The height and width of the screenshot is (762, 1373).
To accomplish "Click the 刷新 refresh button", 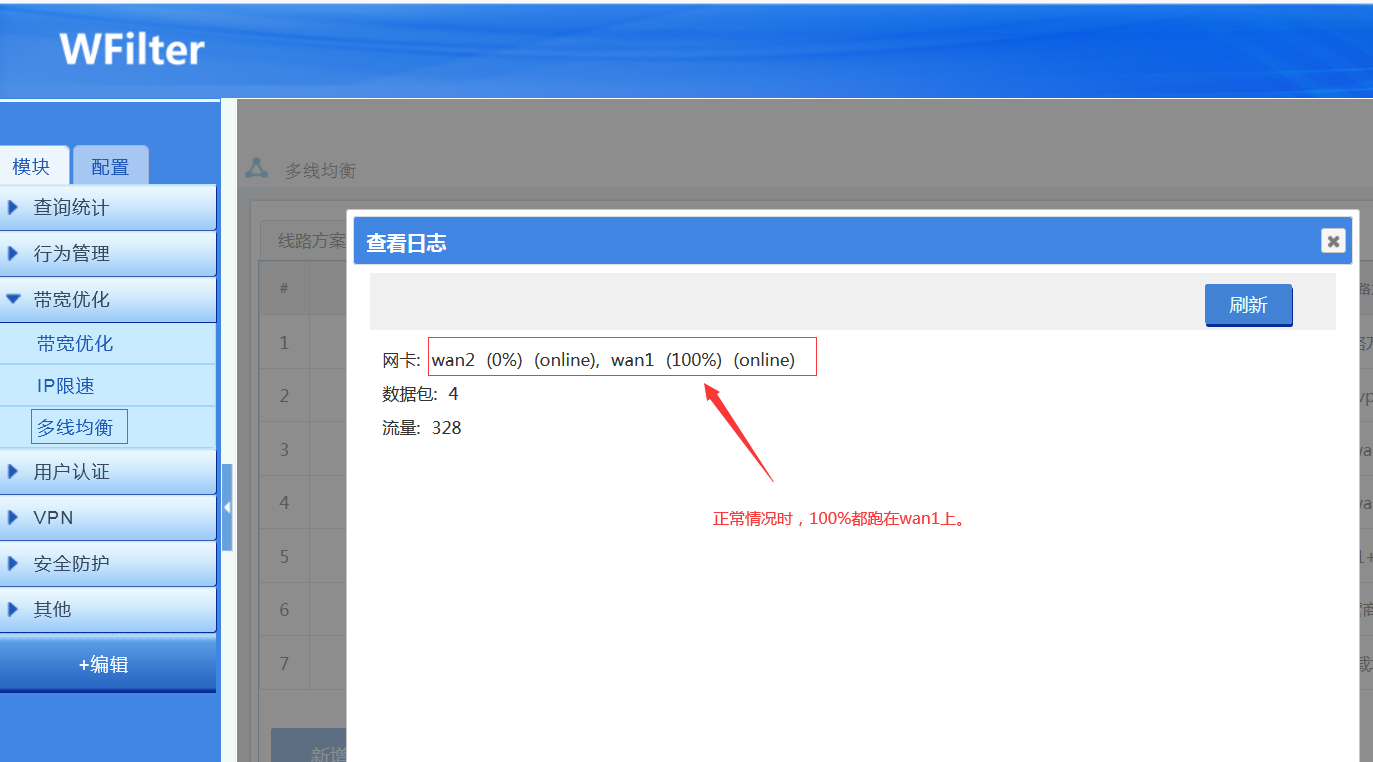I will coord(1248,305).
